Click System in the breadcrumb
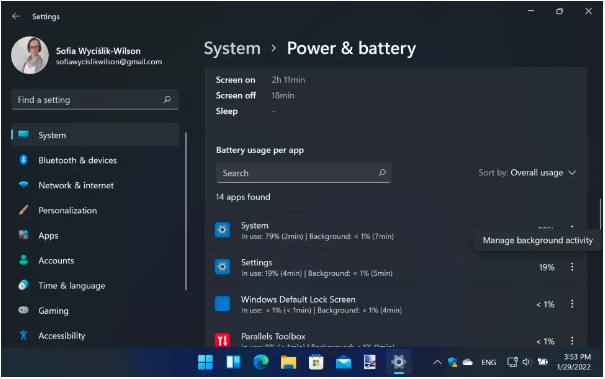This screenshot has height=379, width=605. (x=232, y=48)
